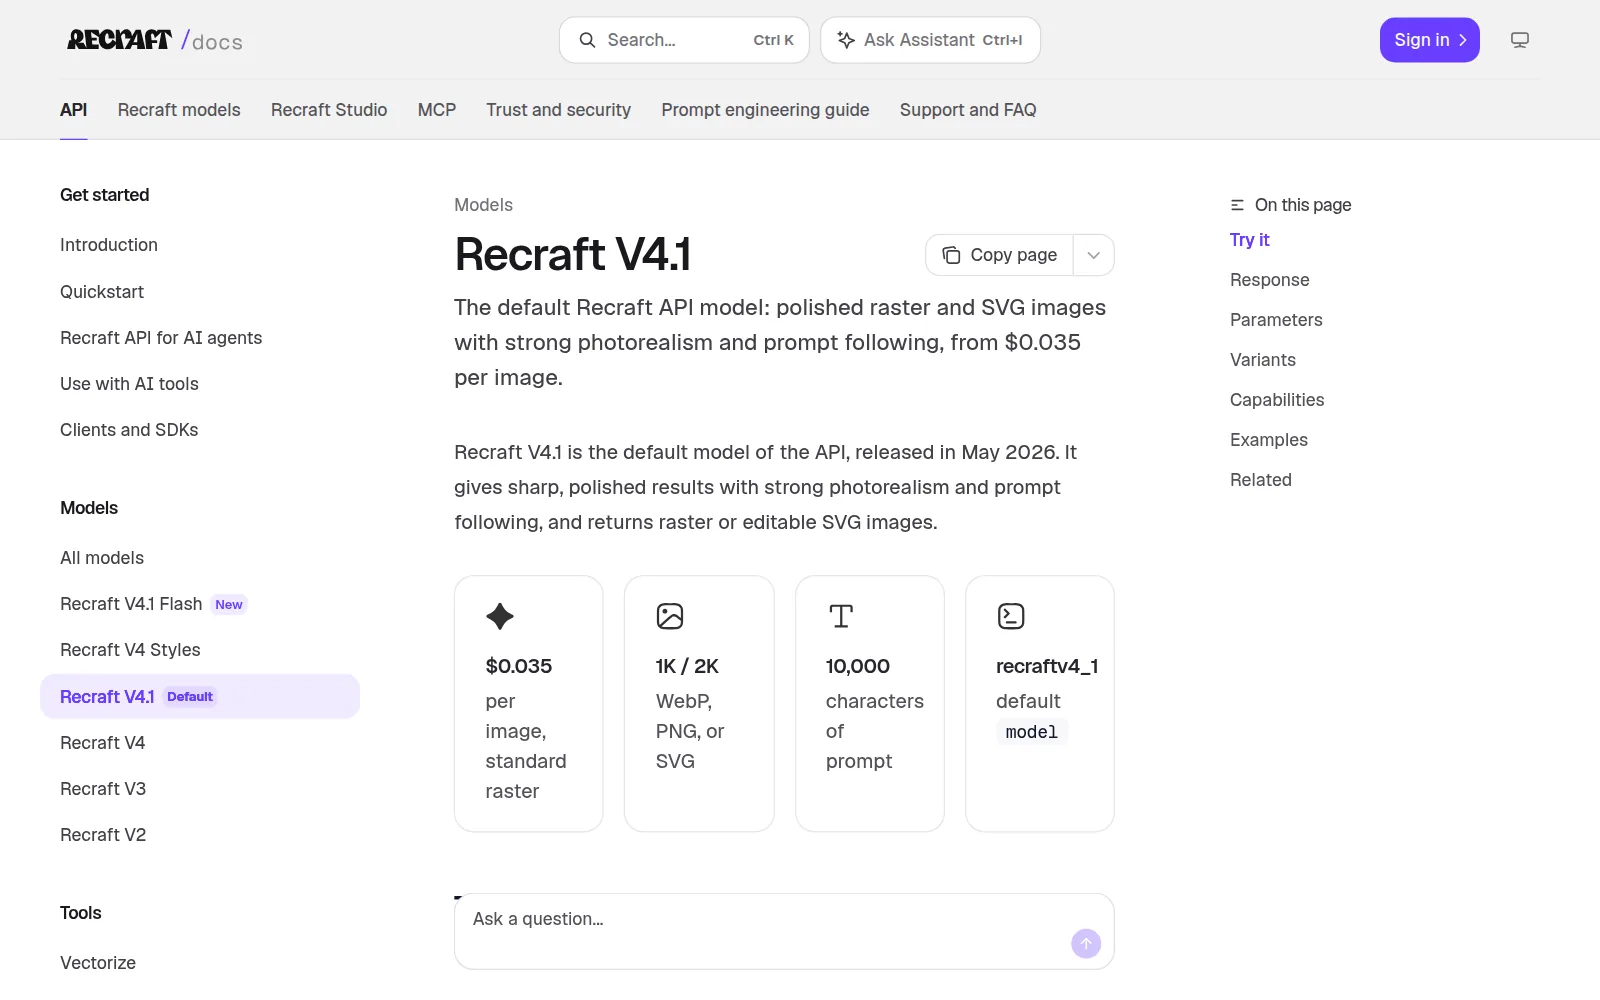This screenshot has height=1000, width=1600.
Task: Select Recraft V4.1 Default sidebar item
Action: pyautogui.click(x=200, y=696)
